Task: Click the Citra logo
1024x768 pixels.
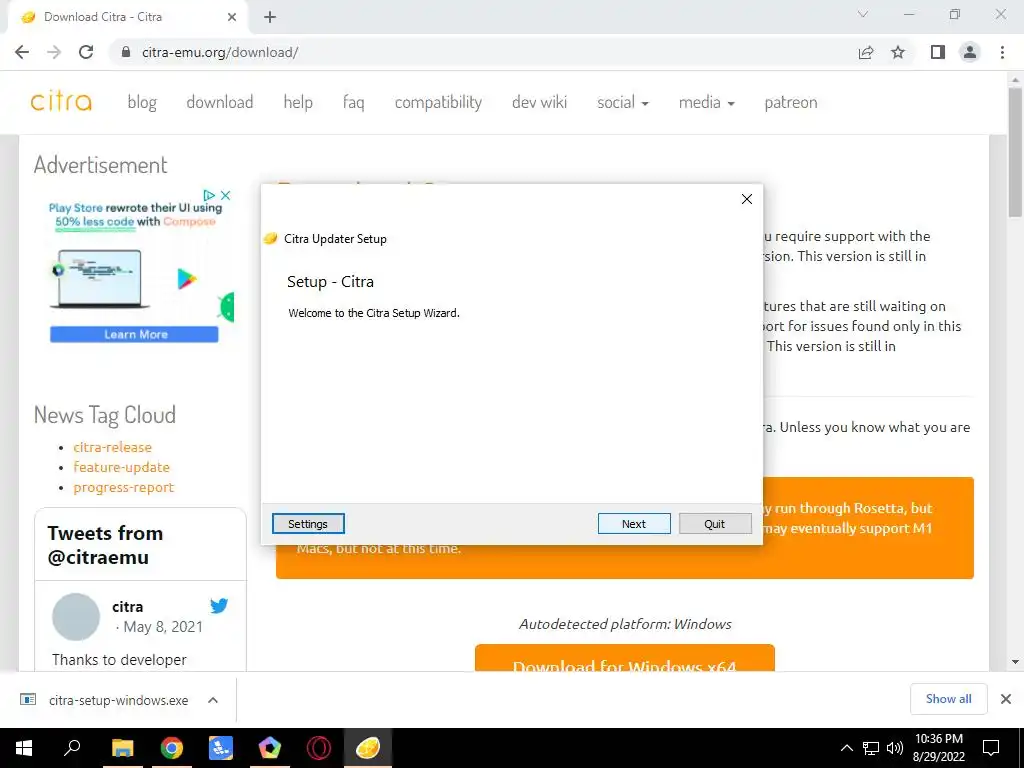Action: tap(61, 102)
